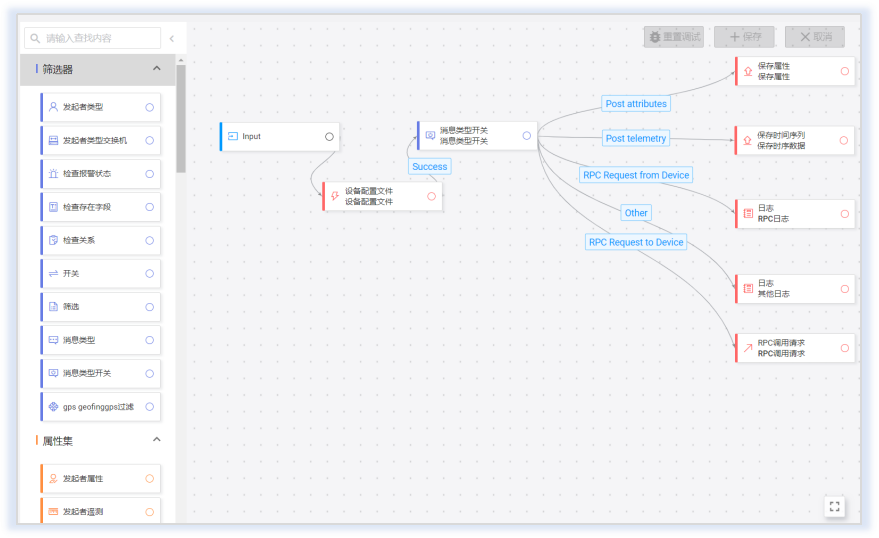Image resolution: width=879 pixels, height=538 pixels.
Task: Select the gps geofinggps过滤 text row
Action: (x=101, y=407)
